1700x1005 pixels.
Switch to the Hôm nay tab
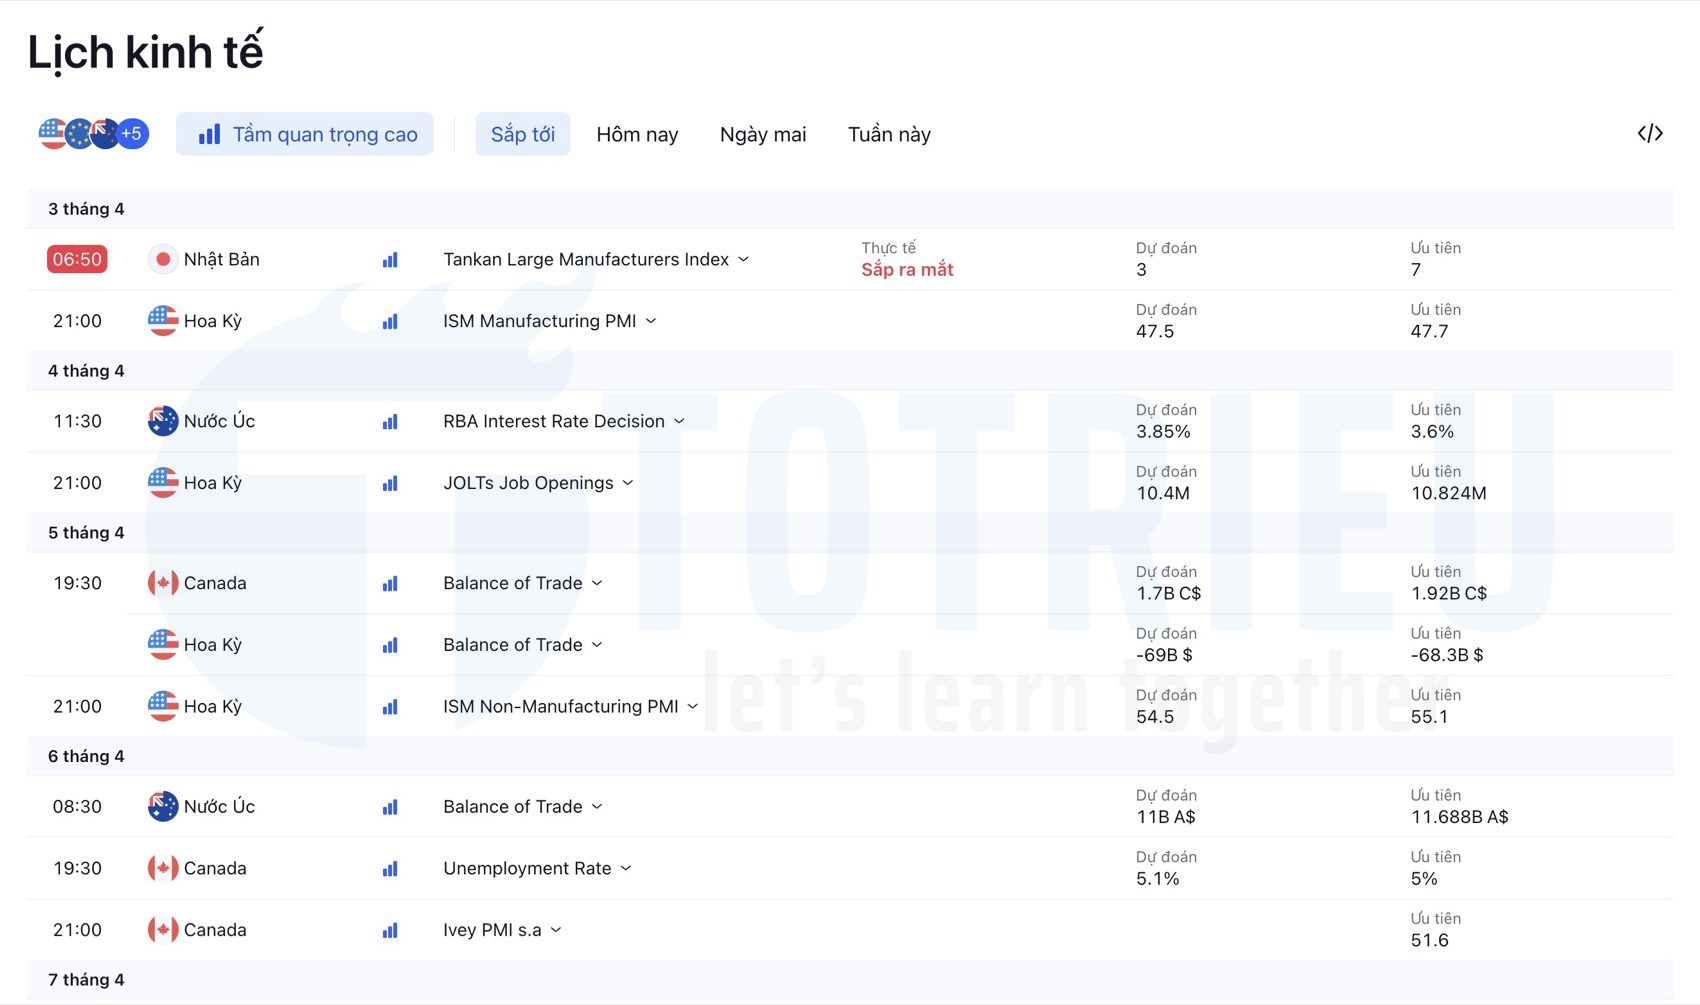637,134
